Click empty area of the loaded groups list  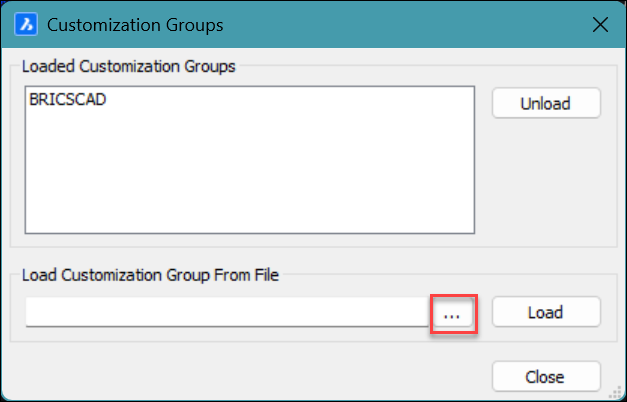[x=247, y=180]
